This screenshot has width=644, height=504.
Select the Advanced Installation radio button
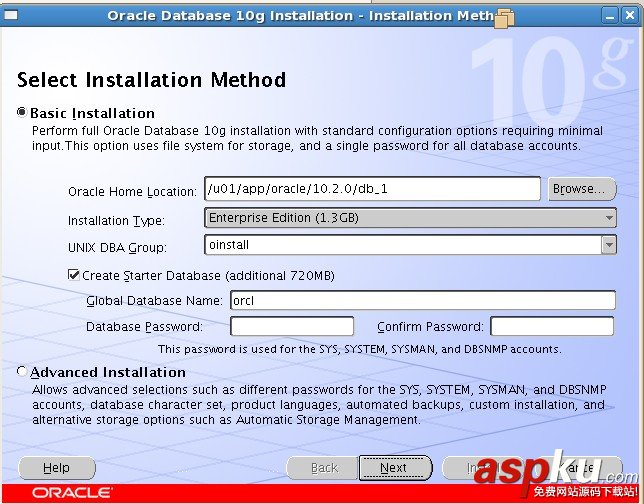pos(22,371)
